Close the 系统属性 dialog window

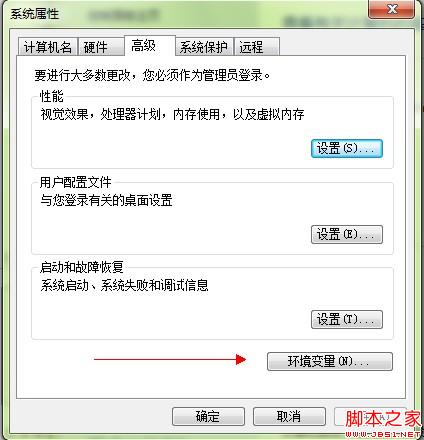[x=393, y=9]
